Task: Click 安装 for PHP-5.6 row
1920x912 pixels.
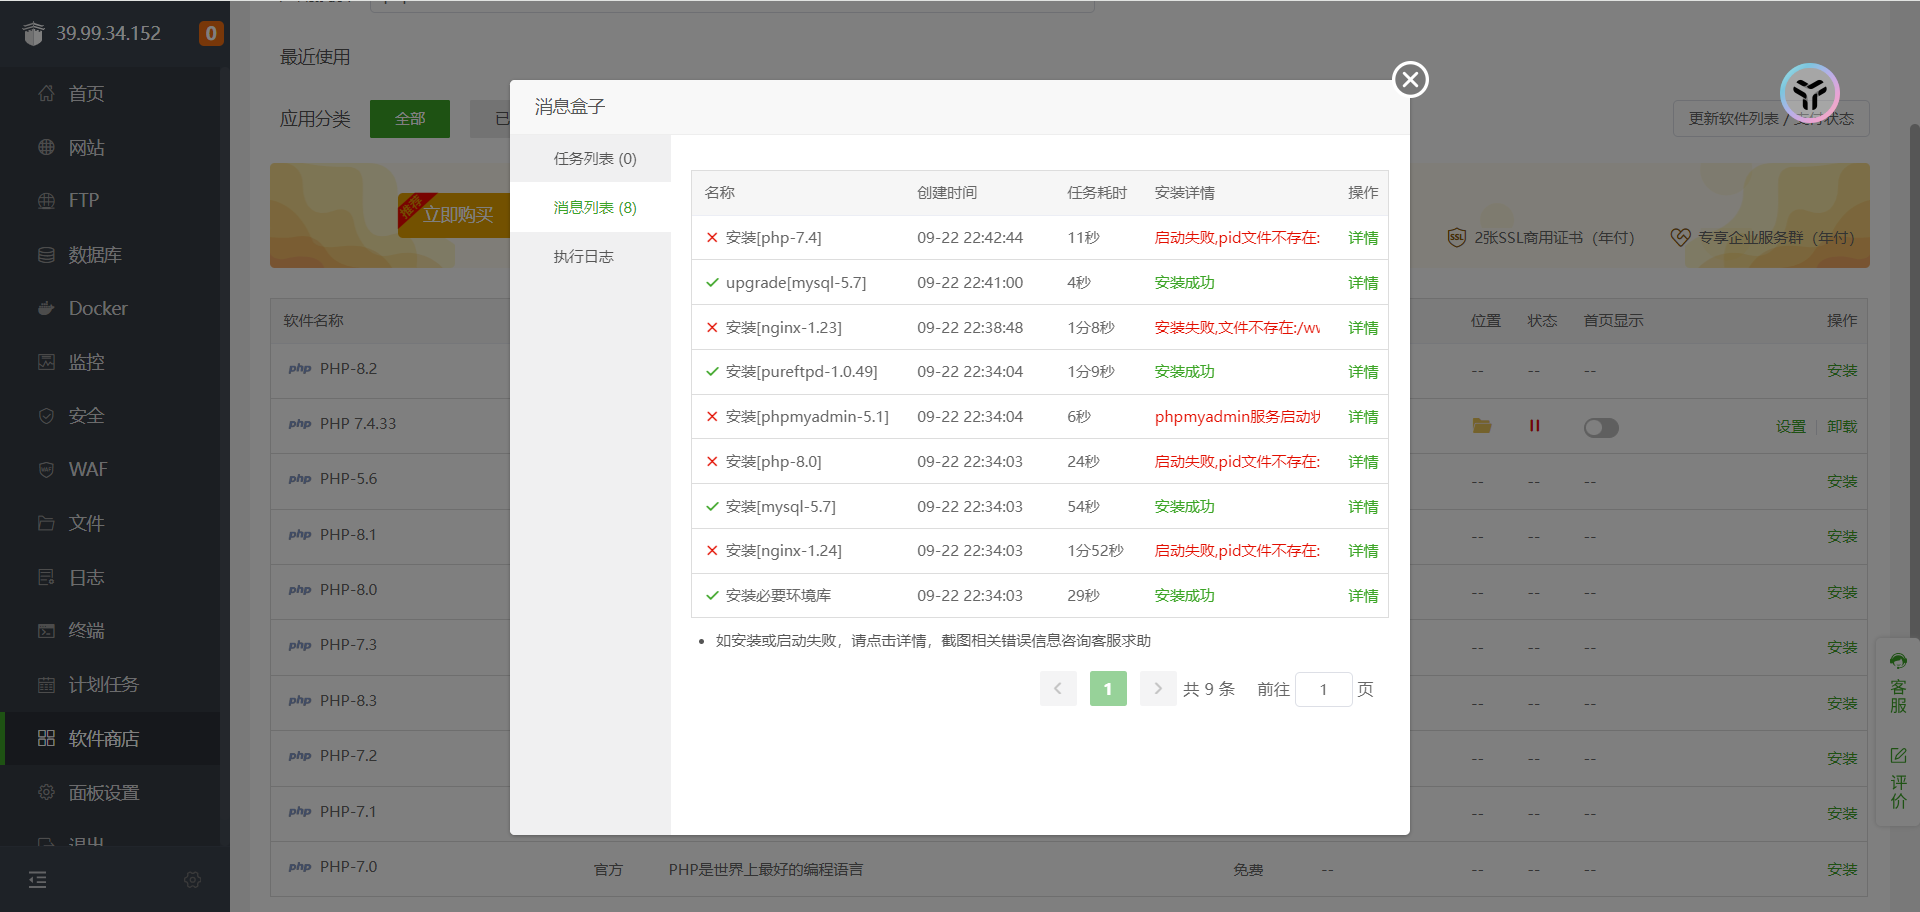Action: (x=1842, y=482)
